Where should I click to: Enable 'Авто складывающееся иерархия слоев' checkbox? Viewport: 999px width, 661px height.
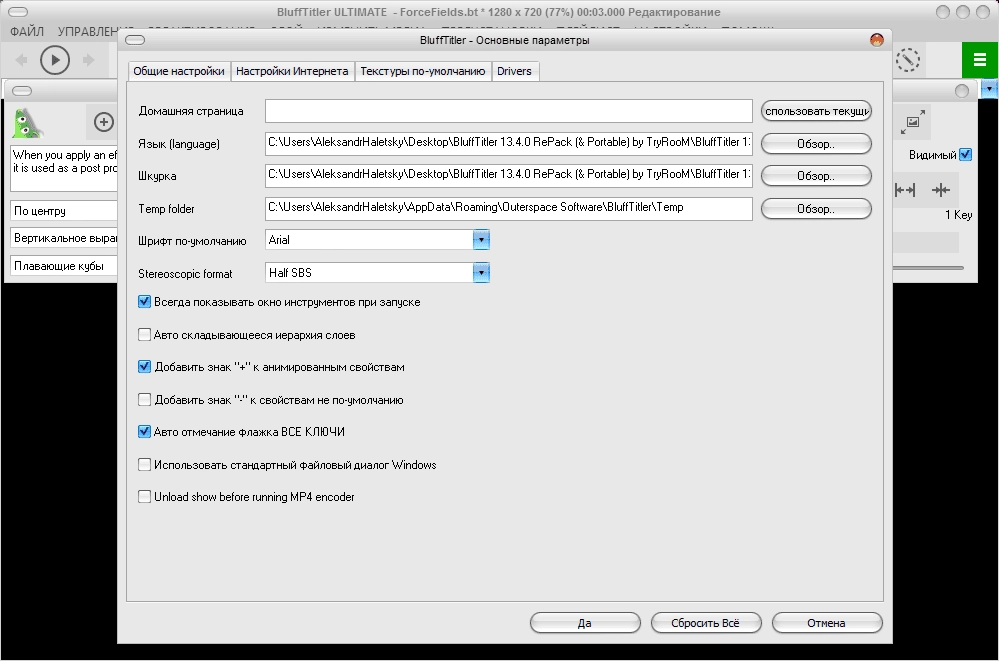tap(145, 335)
